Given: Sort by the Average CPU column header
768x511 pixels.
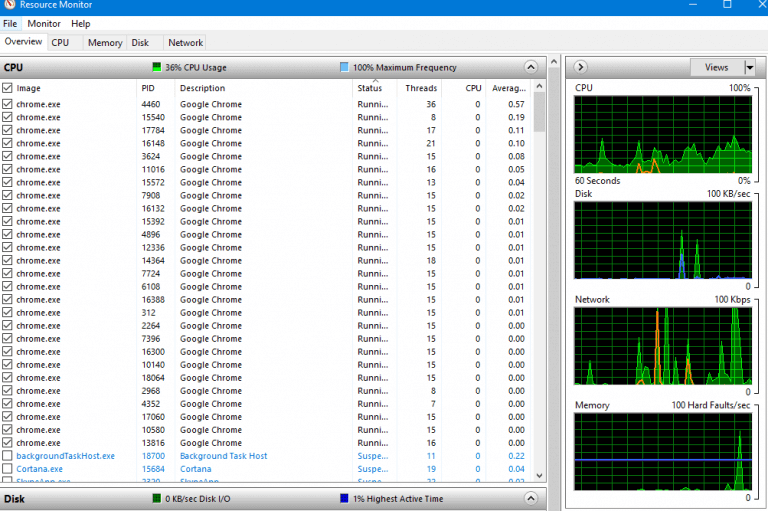Looking at the screenshot, I should point(508,88).
